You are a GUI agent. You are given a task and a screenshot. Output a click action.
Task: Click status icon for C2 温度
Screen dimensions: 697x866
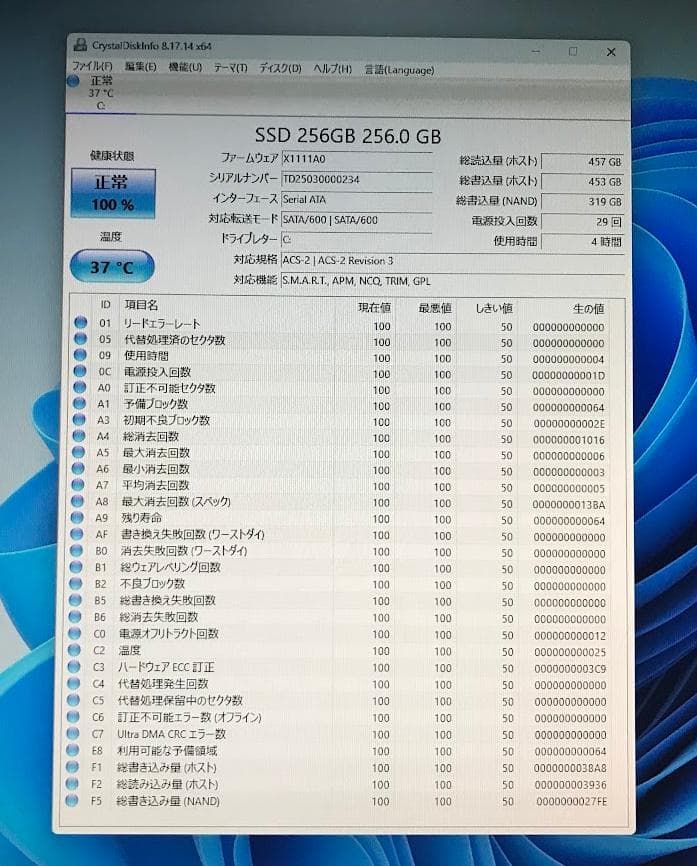(75, 650)
